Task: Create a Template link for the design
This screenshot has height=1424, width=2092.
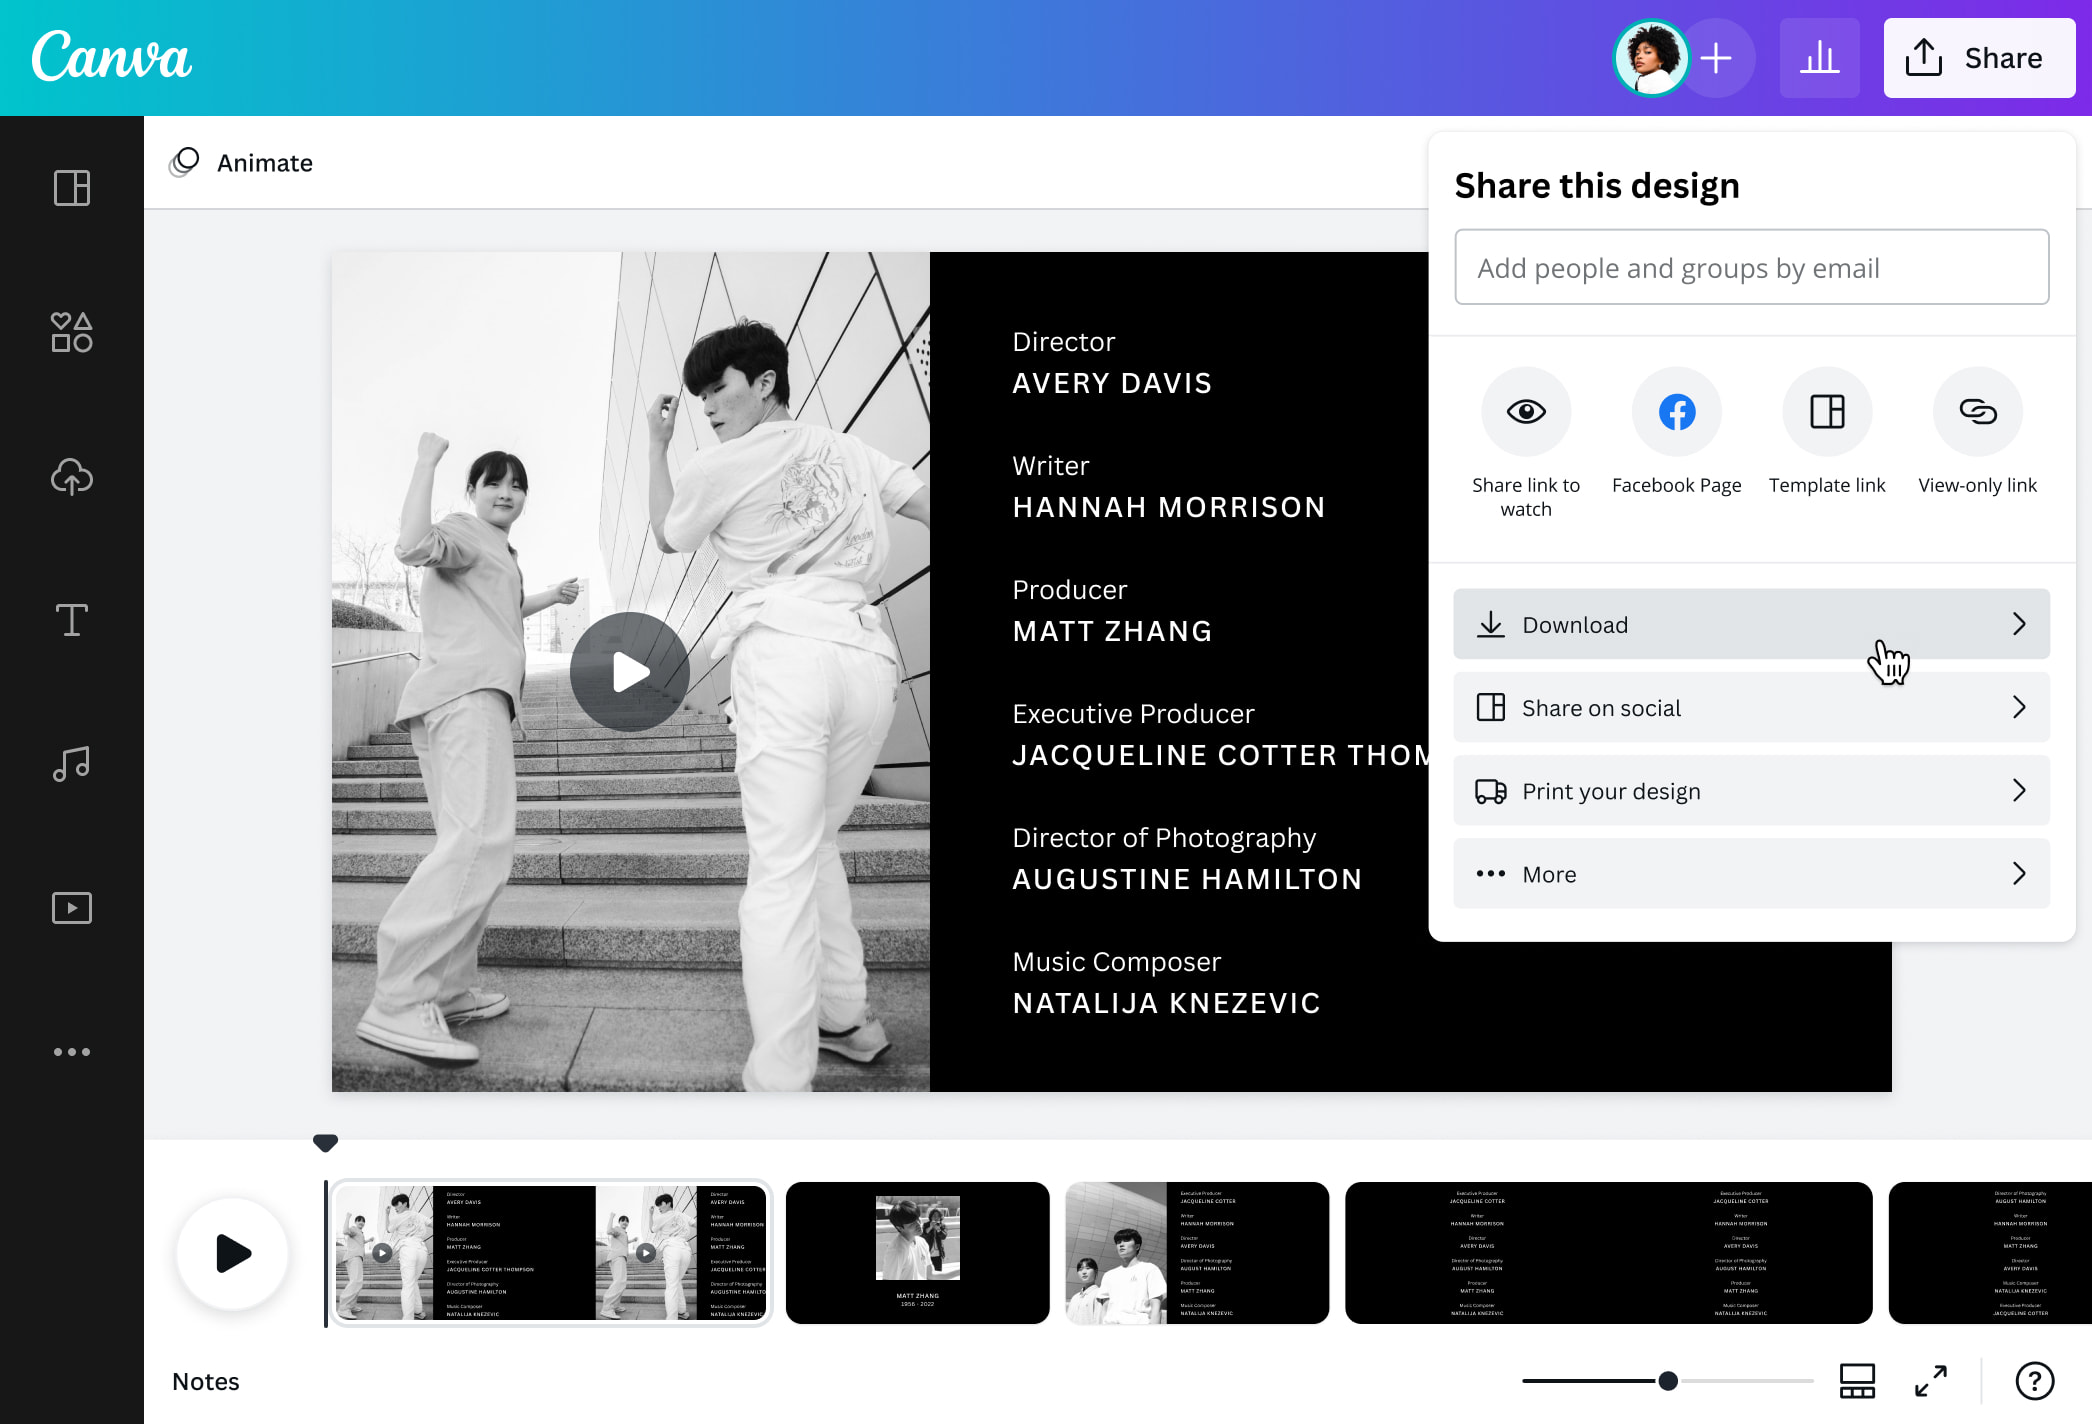Action: [x=1827, y=411]
